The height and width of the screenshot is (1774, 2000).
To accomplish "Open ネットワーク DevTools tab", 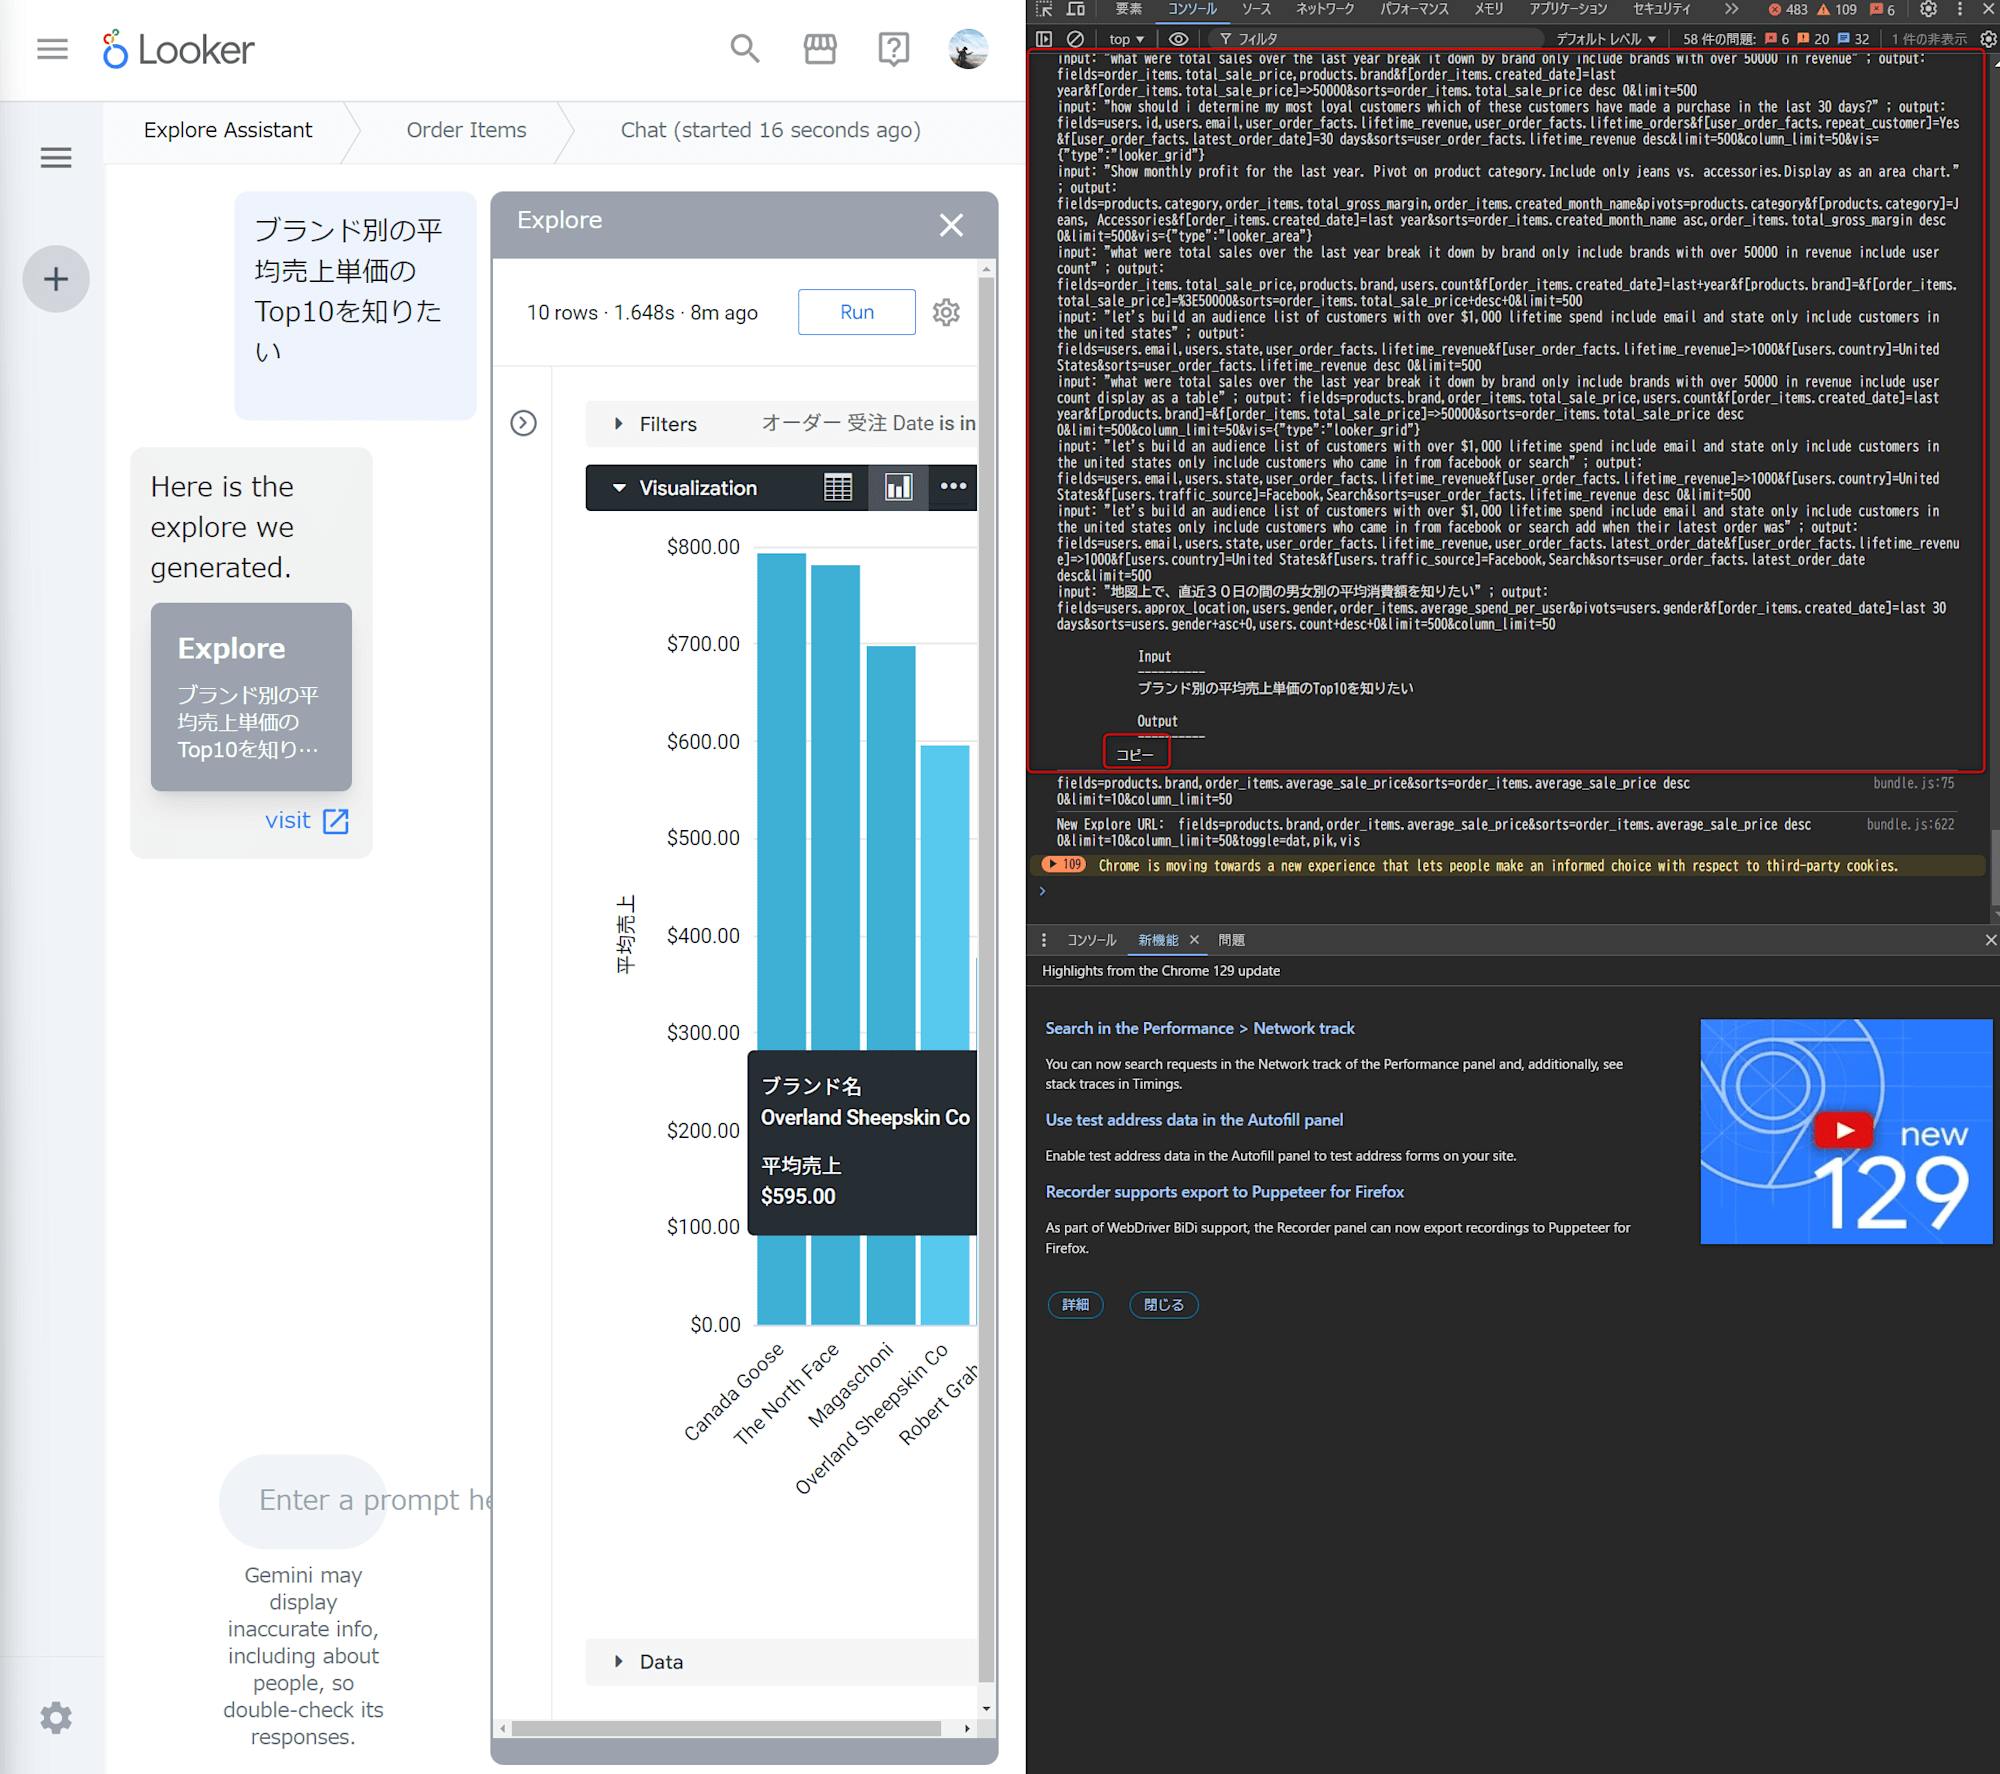I will coord(1325,9).
